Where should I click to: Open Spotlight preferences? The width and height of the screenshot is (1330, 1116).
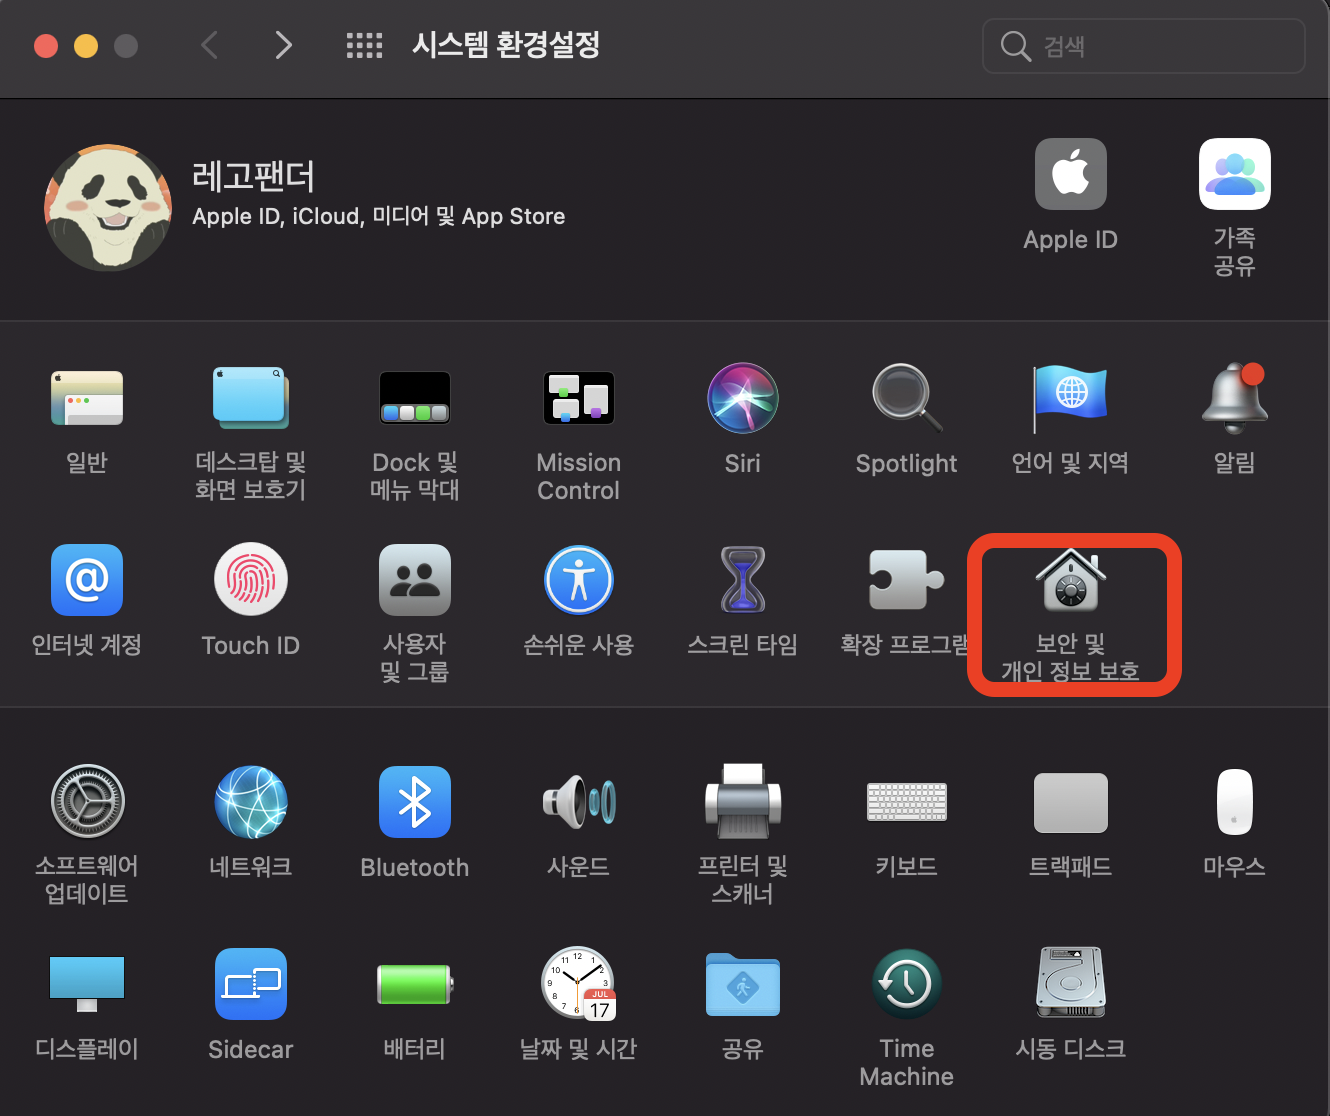[907, 398]
